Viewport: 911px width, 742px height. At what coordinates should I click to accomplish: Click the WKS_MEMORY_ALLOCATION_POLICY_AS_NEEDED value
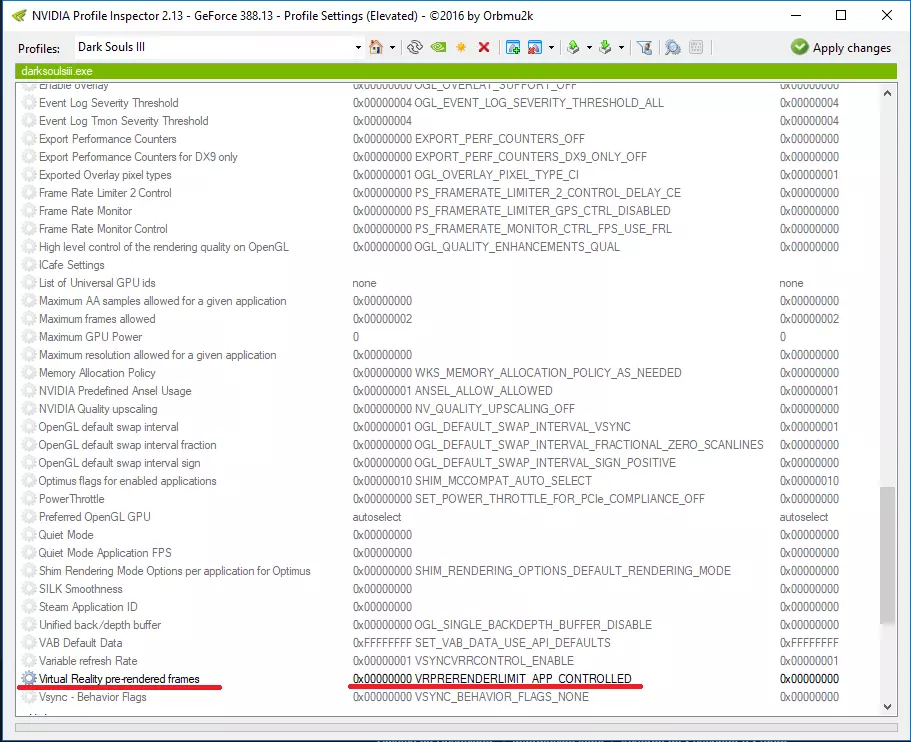pyautogui.click(x=517, y=373)
